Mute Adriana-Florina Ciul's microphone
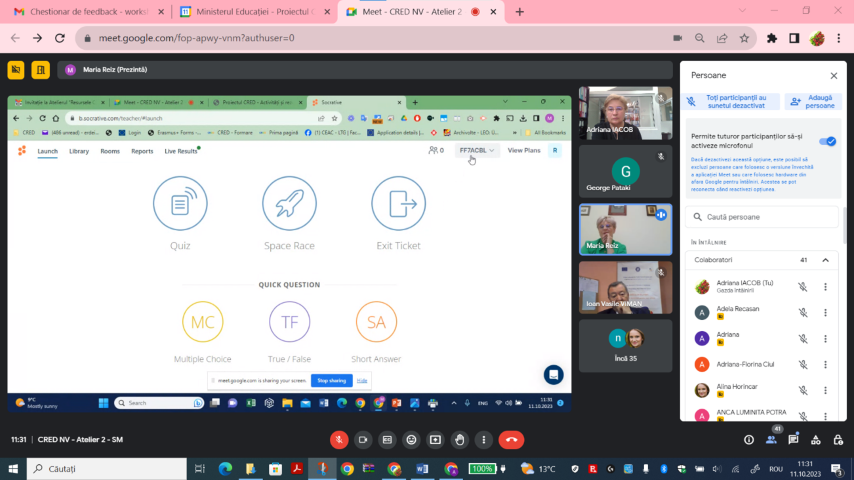The height and width of the screenshot is (480, 854). tap(802, 364)
